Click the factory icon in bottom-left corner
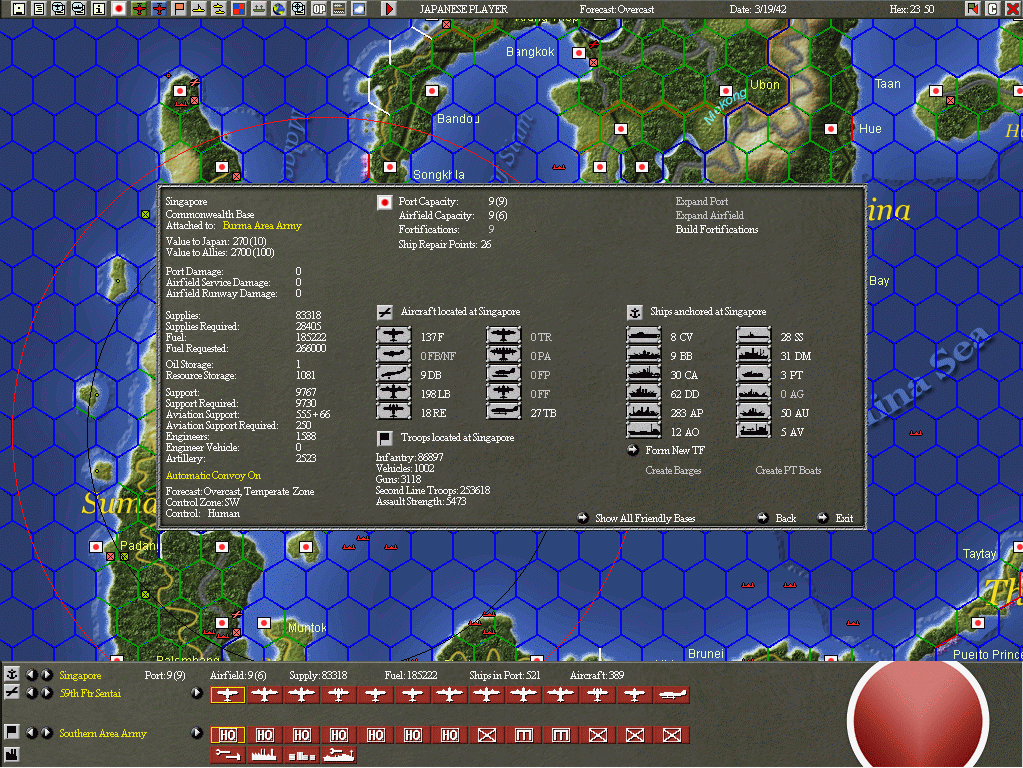Image resolution: width=1023 pixels, height=768 pixels. [12, 755]
